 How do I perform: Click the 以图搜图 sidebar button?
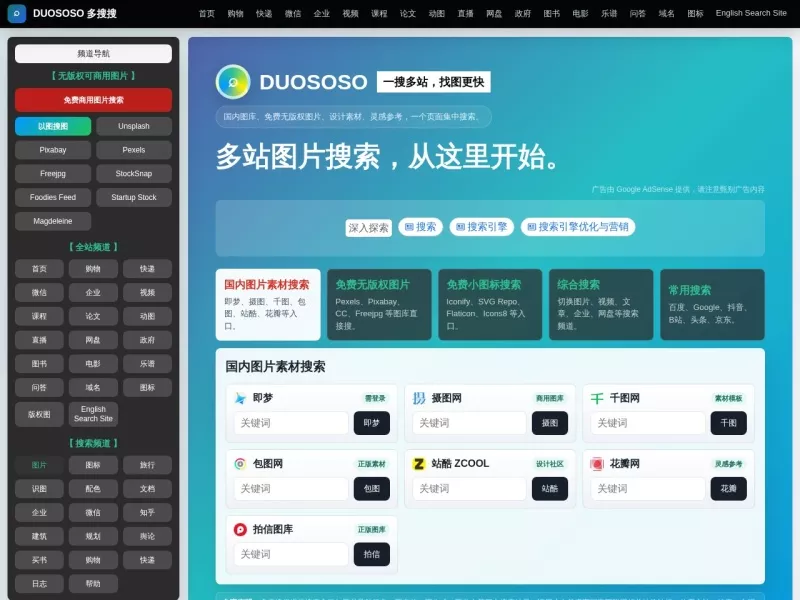pyautogui.click(x=53, y=126)
